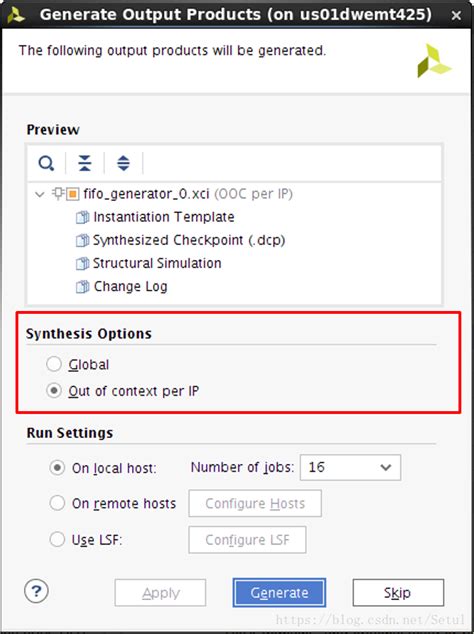This screenshot has width=474, height=634.
Task: Click the search magnifier icon in Preview
Action: pyautogui.click(x=46, y=163)
